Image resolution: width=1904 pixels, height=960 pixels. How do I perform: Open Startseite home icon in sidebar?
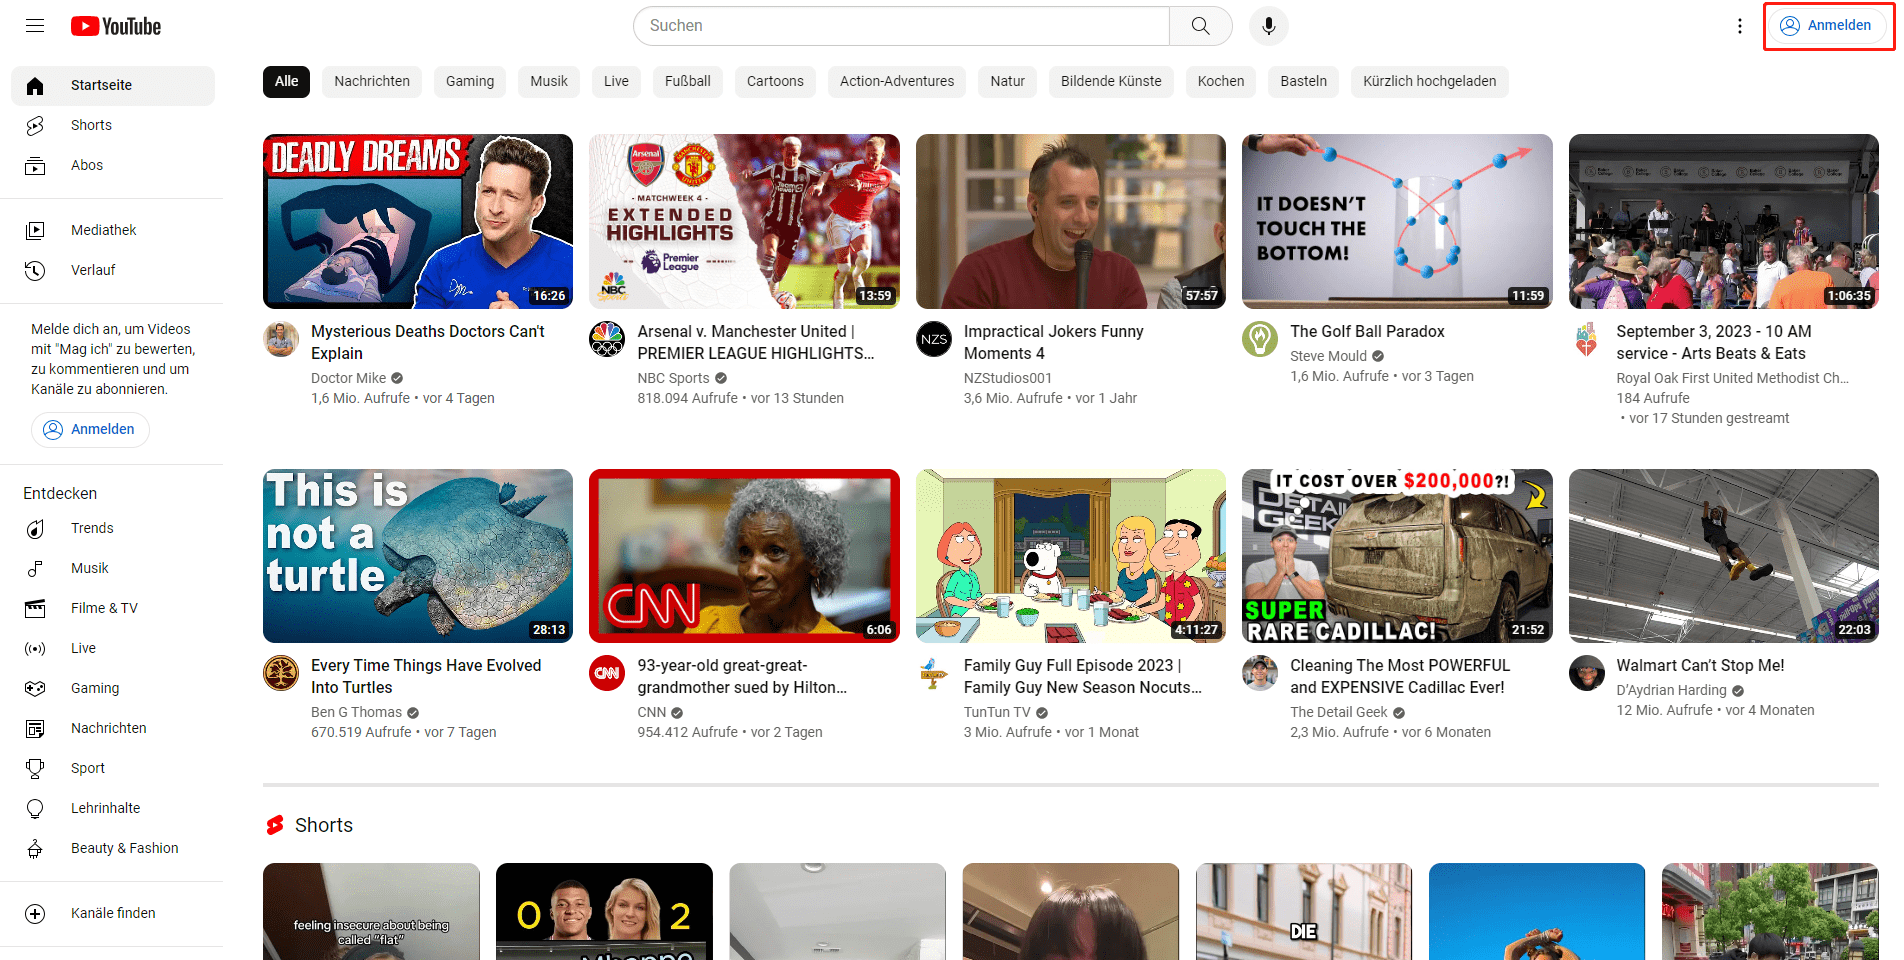35,86
